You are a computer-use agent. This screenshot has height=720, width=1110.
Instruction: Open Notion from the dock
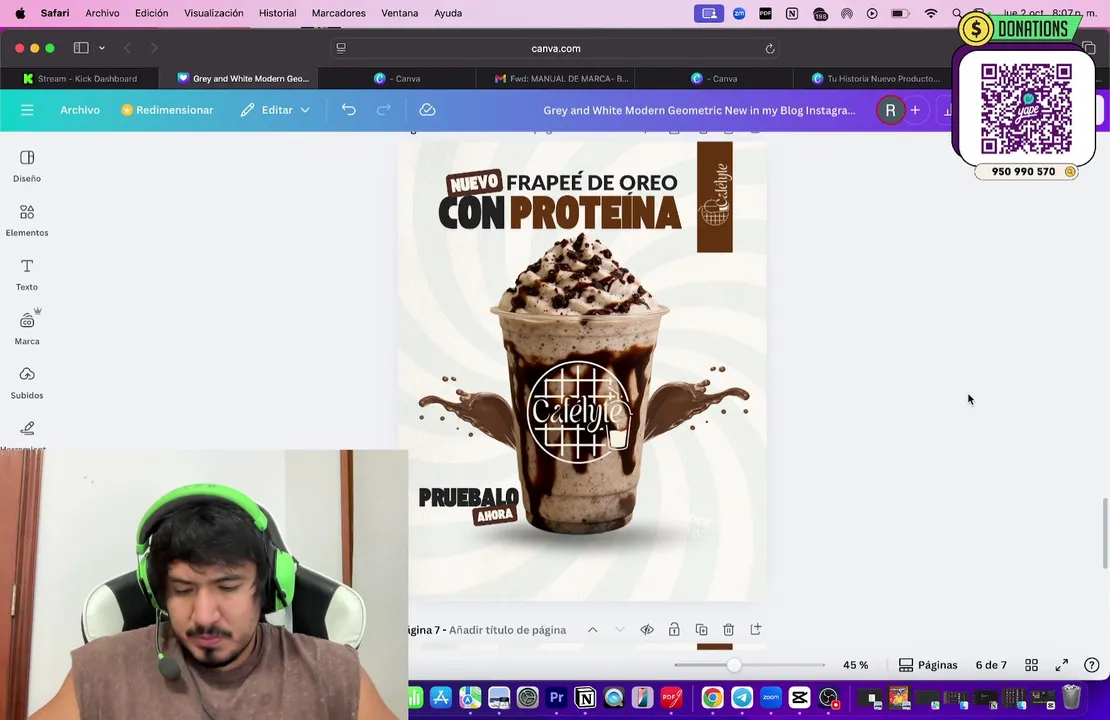pyautogui.click(x=585, y=698)
